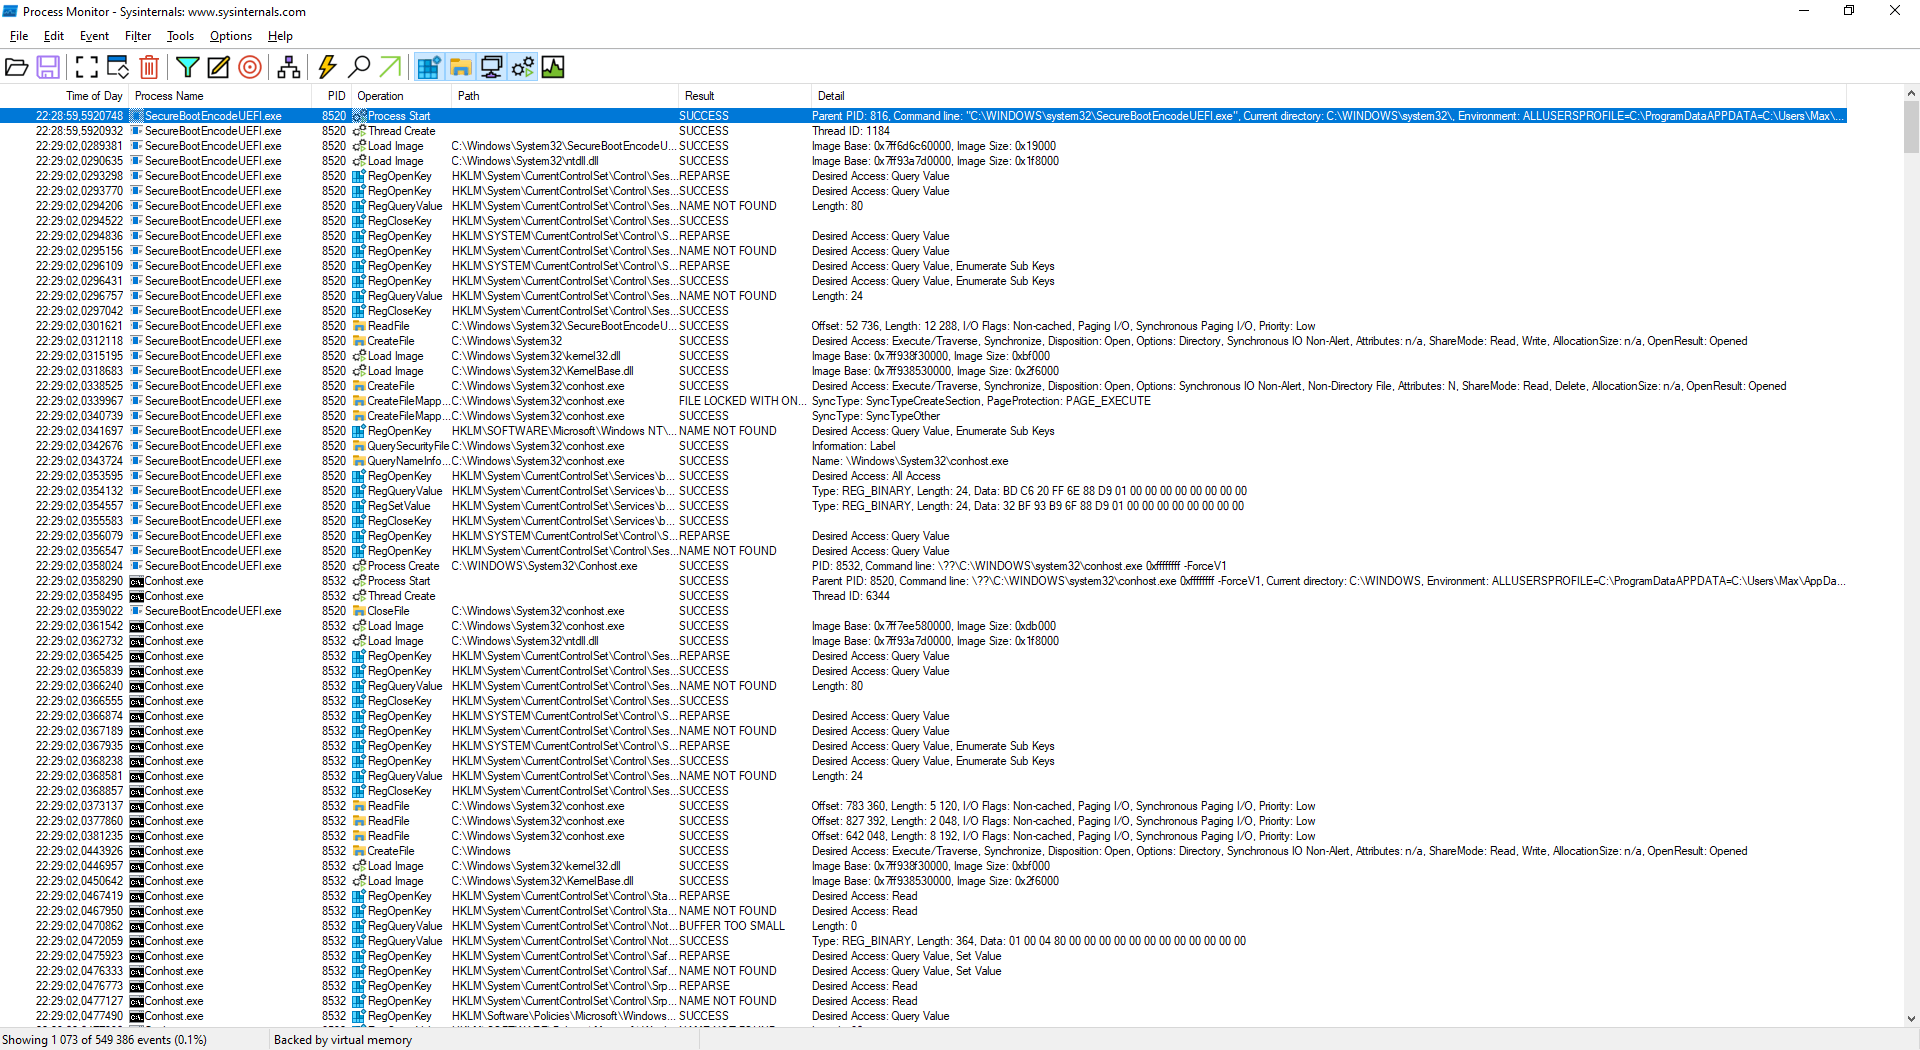Click the vertical scrollbar down arrow
1920x1050 pixels.
[1911, 1019]
